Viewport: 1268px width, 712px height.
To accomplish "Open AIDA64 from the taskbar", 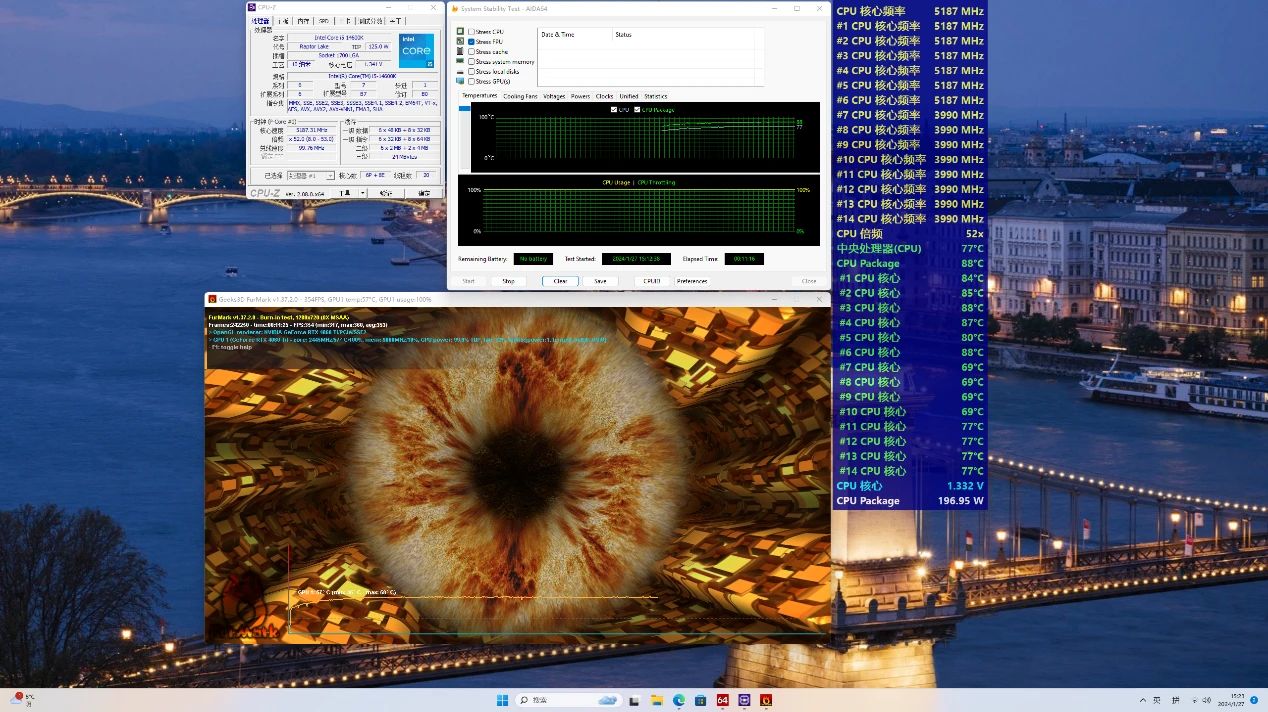I will (722, 700).
